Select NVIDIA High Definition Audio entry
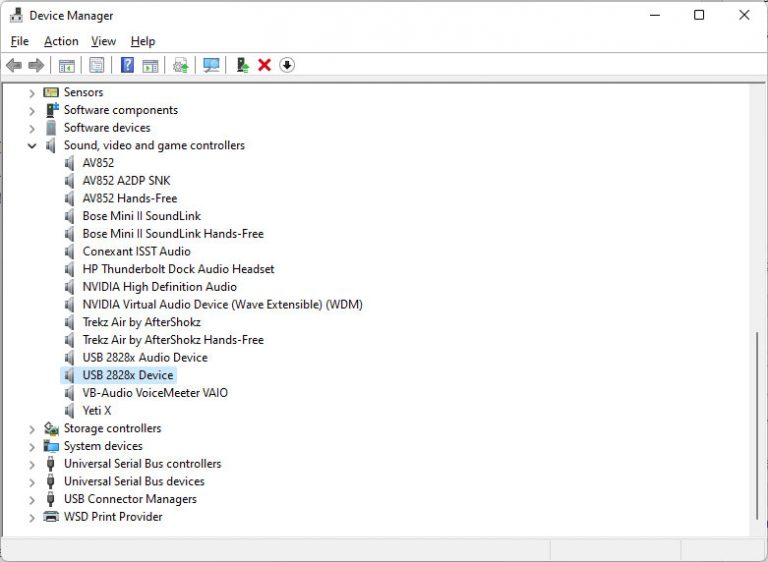 [x=159, y=287]
